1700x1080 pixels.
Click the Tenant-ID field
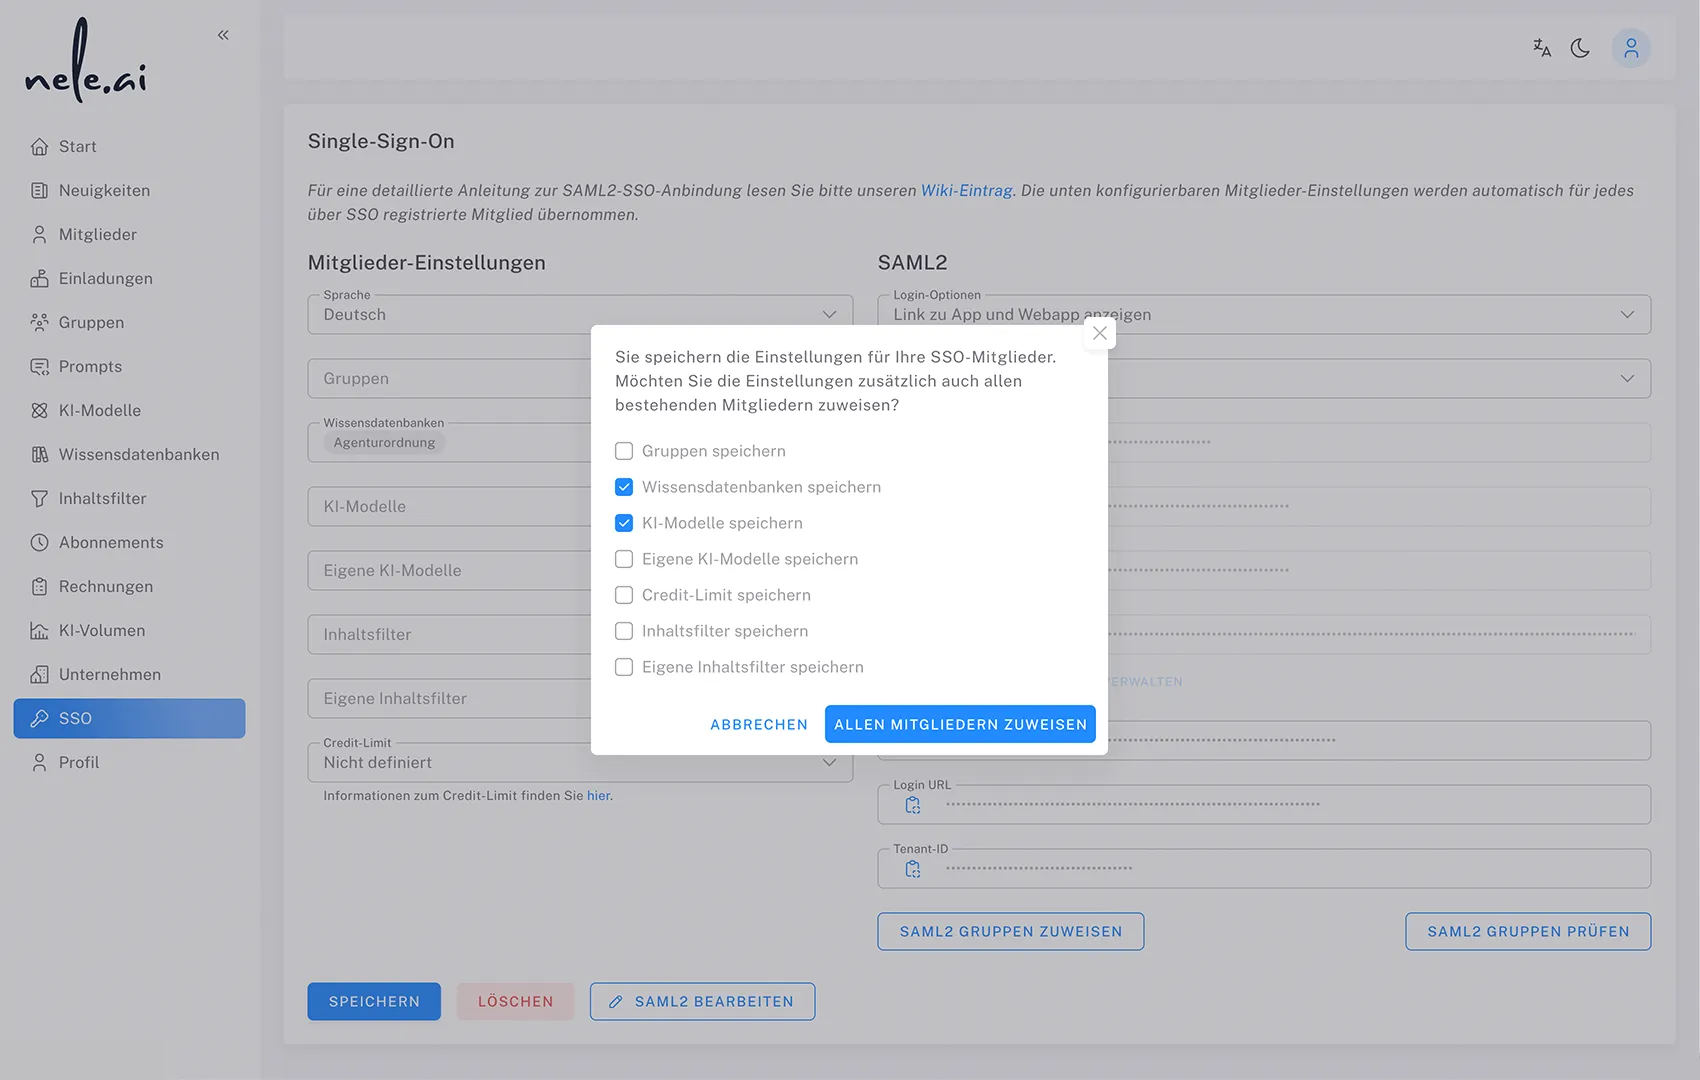tap(1264, 869)
